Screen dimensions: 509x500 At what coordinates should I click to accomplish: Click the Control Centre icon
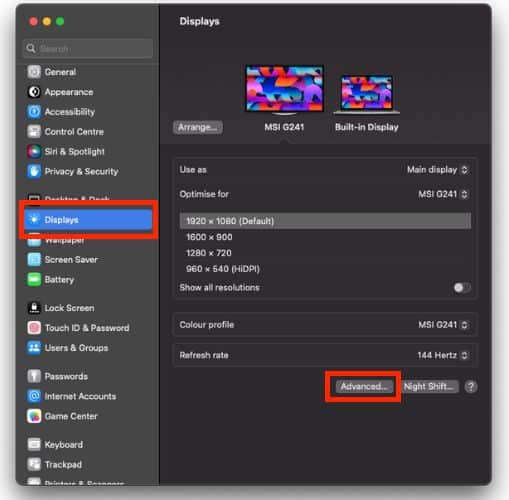pyautogui.click(x=34, y=132)
